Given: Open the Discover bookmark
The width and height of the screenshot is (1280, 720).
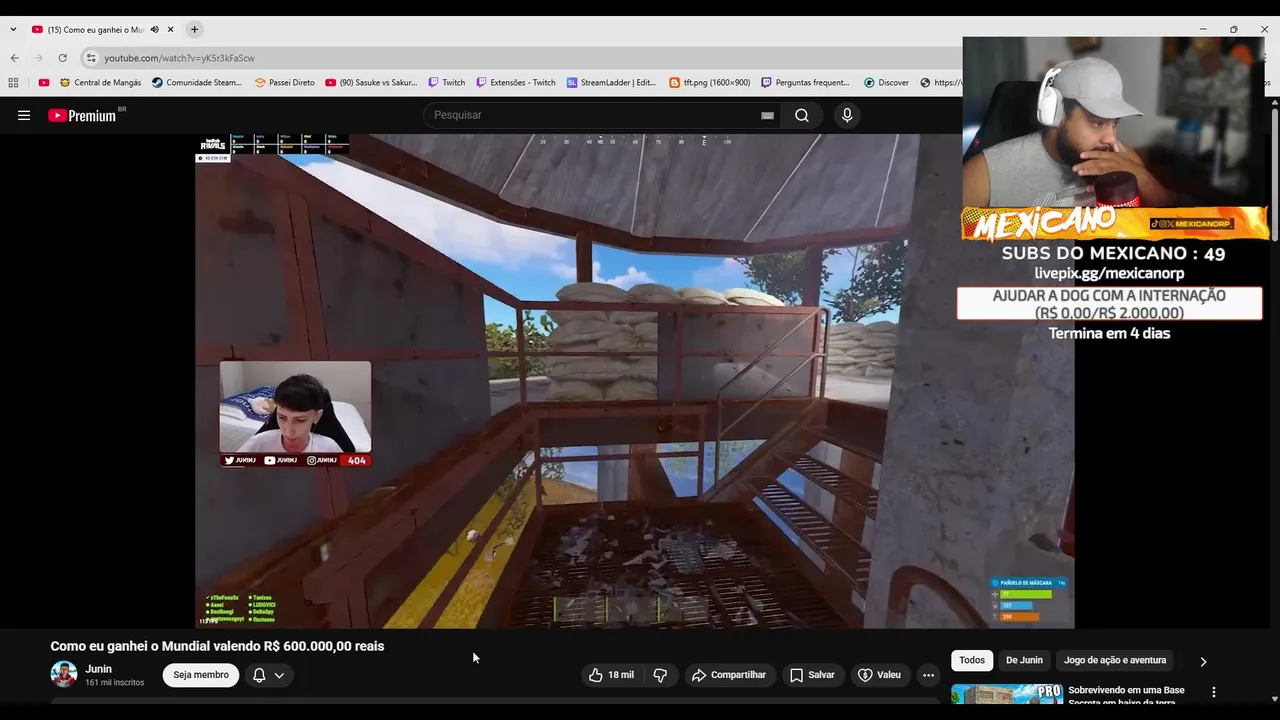Looking at the screenshot, I should pos(886,83).
